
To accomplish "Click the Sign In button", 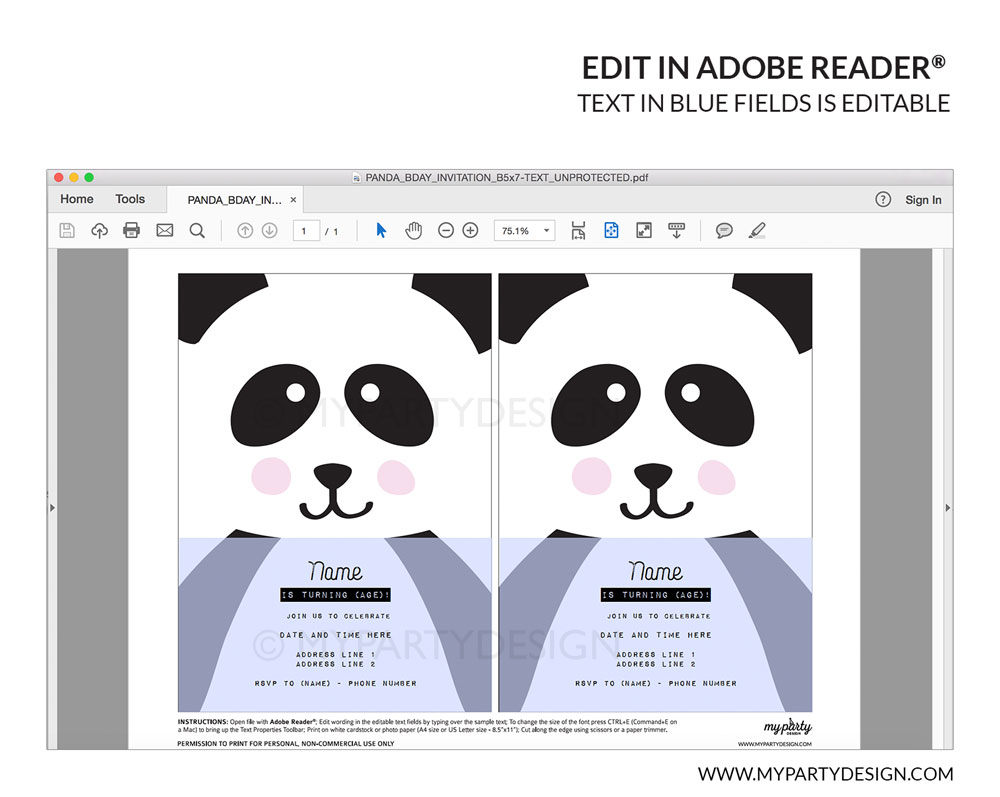I will point(923,200).
